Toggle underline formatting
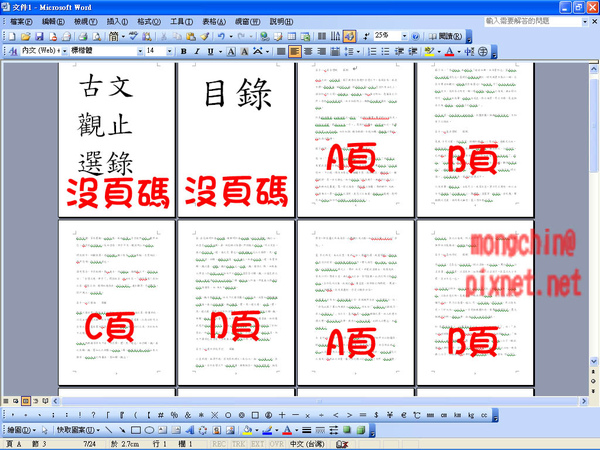This screenshot has height=450, width=600. 210,51
